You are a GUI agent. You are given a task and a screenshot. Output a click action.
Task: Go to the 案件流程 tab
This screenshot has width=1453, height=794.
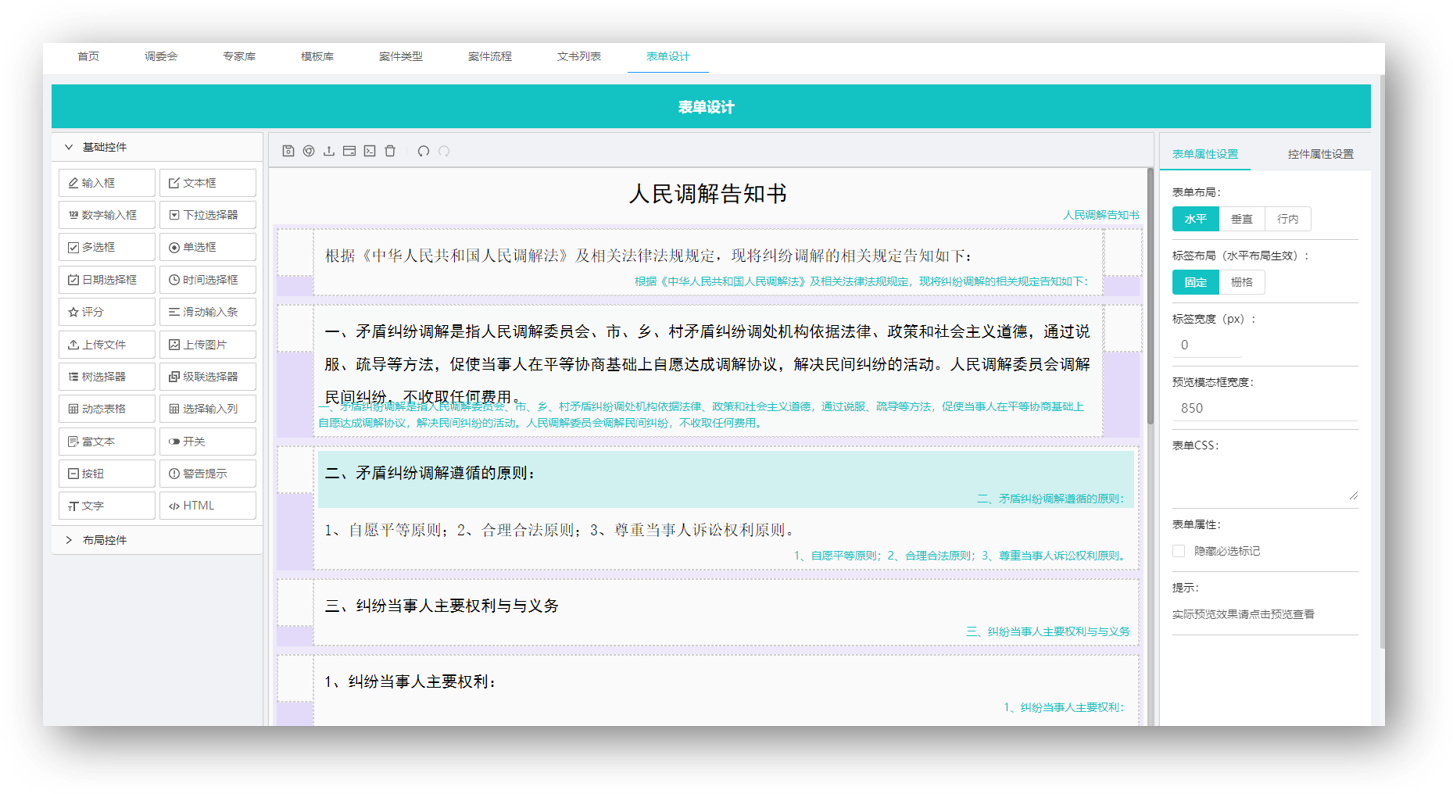tap(490, 57)
